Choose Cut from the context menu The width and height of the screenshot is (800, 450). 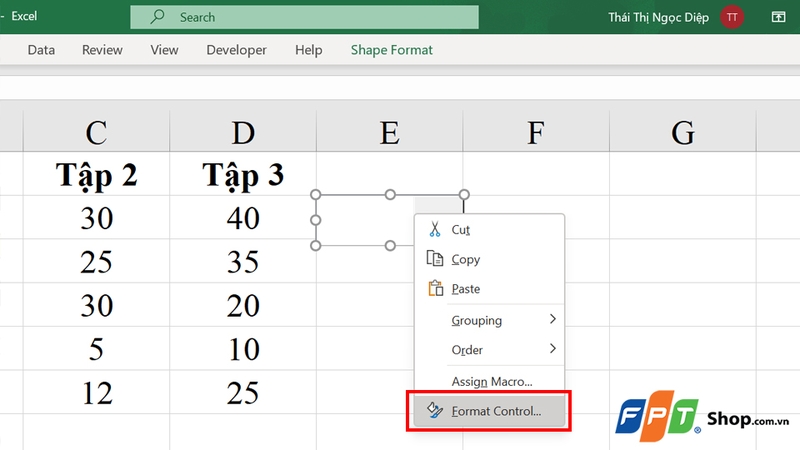(x=489, y=230)
